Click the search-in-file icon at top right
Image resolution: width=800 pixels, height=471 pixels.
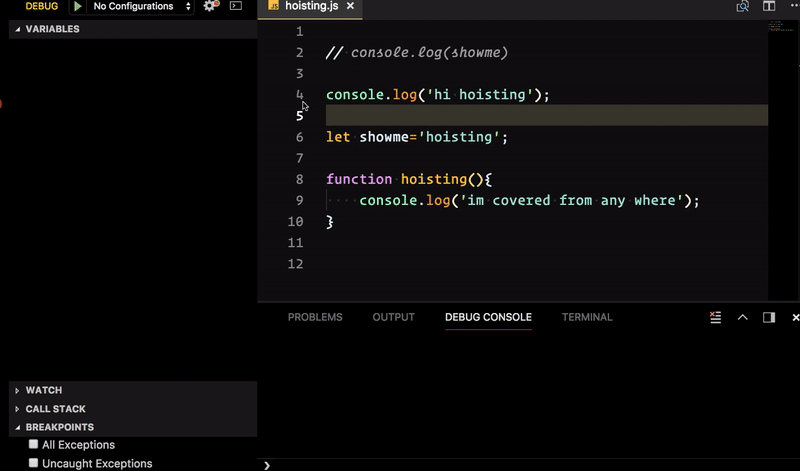(x=743, y=6)
